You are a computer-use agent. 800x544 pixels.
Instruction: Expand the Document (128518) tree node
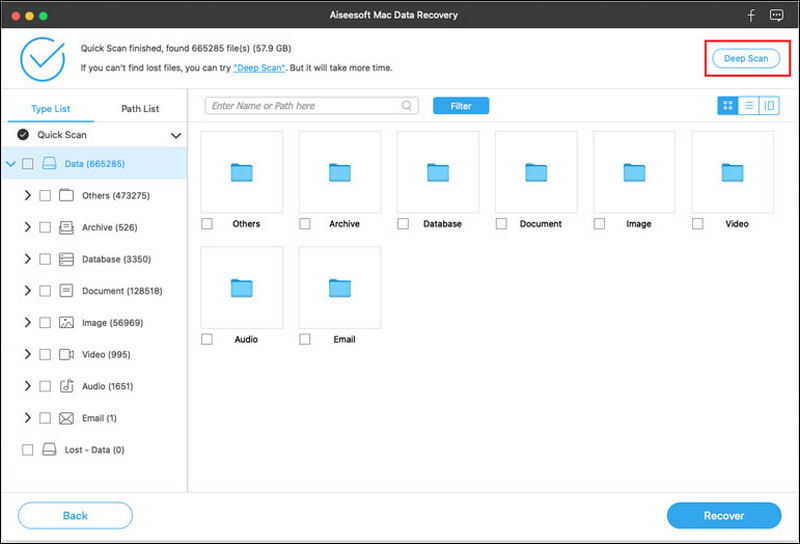coord(27,291)
